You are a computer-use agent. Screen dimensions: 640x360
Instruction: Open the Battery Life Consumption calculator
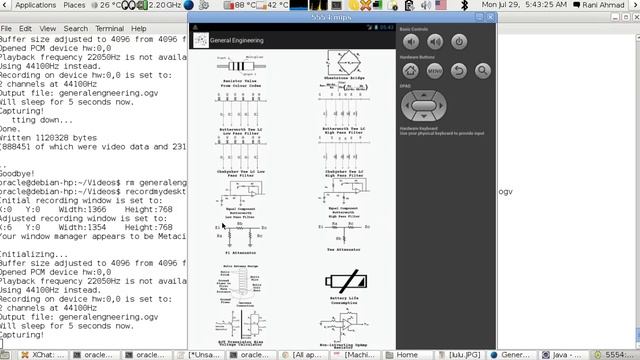[345, 287]
